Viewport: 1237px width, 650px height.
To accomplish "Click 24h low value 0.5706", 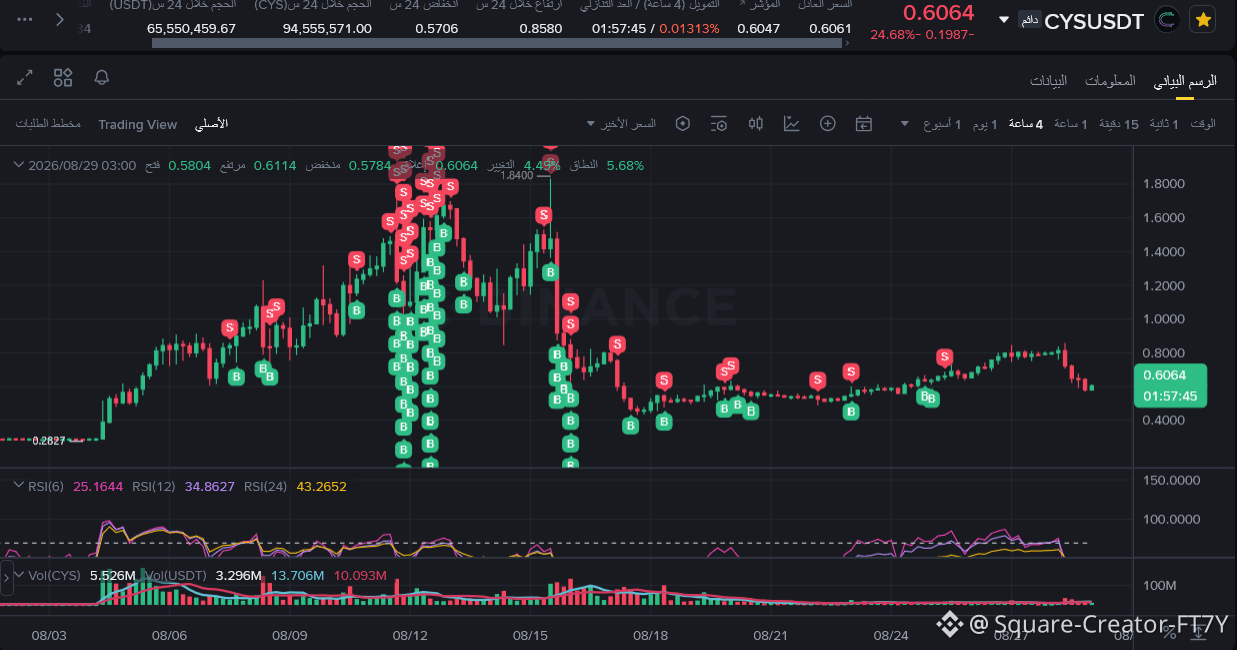I will tap(436, 28).
